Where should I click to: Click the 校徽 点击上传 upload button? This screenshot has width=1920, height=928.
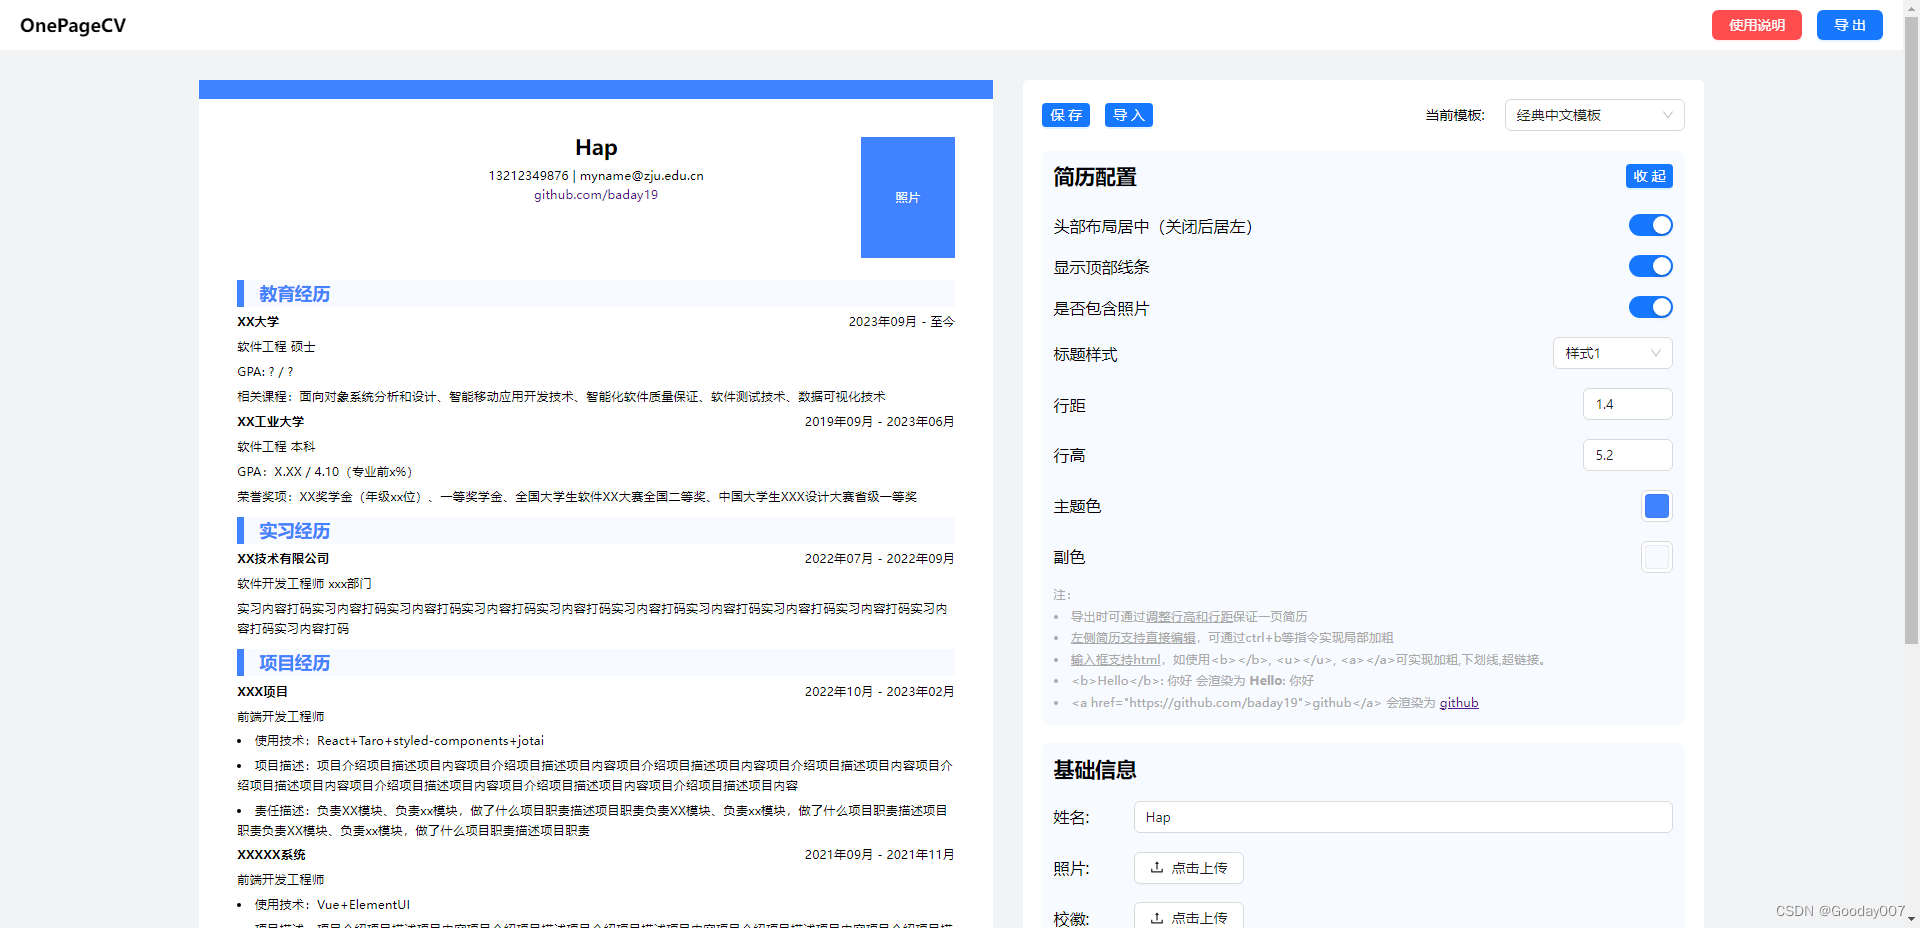coord(1188,916)
